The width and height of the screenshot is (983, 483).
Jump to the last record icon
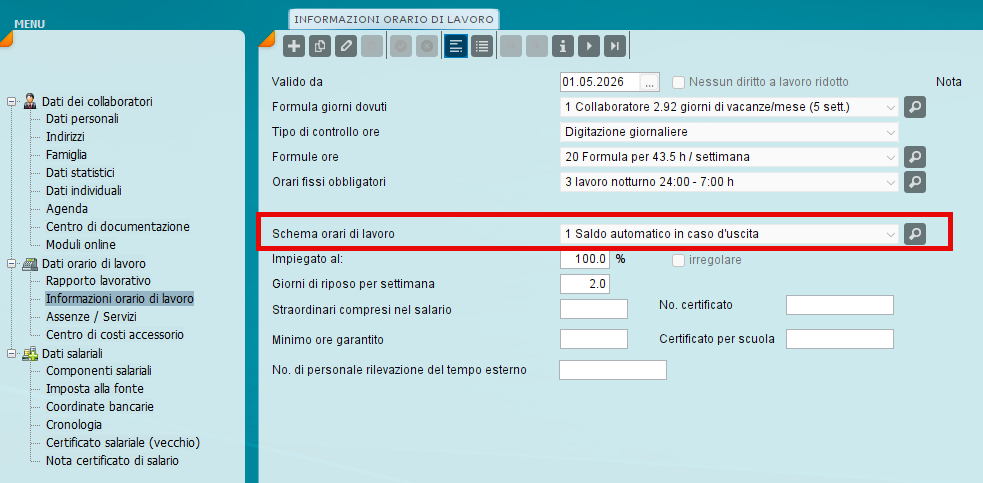(x=614, y=46)
